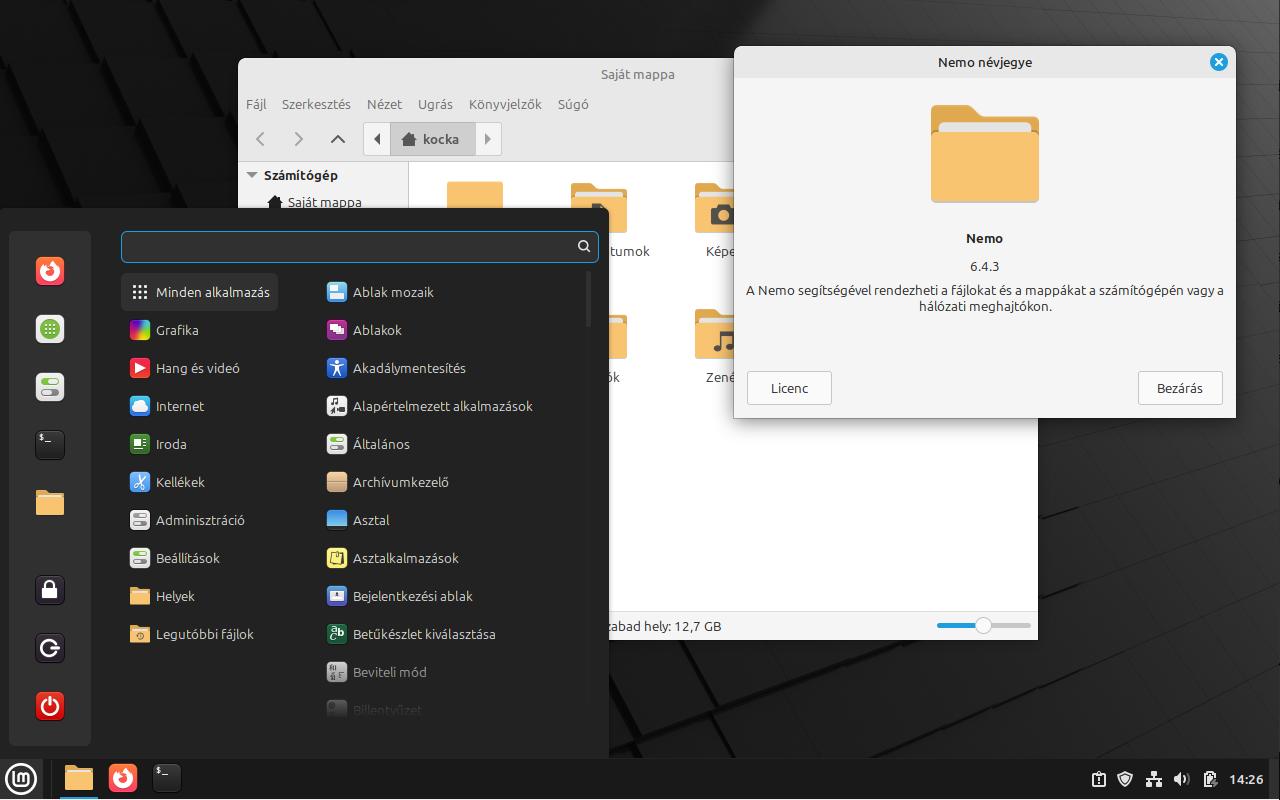Open the Nézet menu
This screenshot has height=800, width=1280.
(384, 104)
